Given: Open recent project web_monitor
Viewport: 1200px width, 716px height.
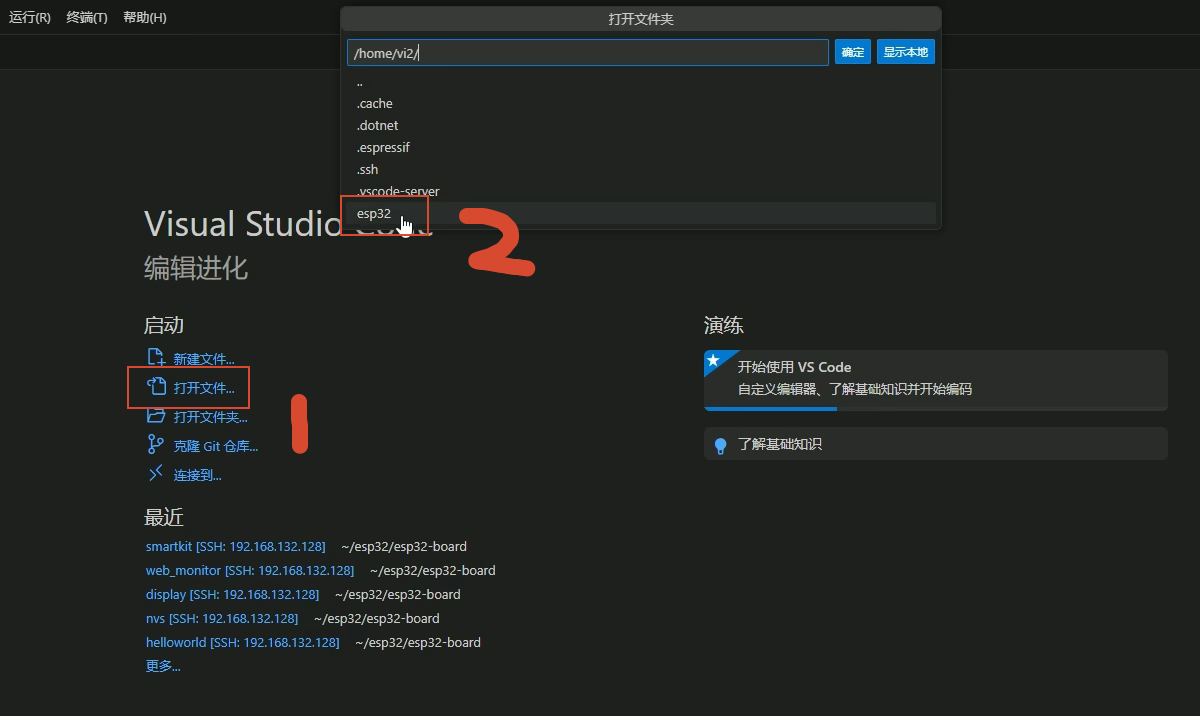Looking at the screenshot, I should pos(249,571).
